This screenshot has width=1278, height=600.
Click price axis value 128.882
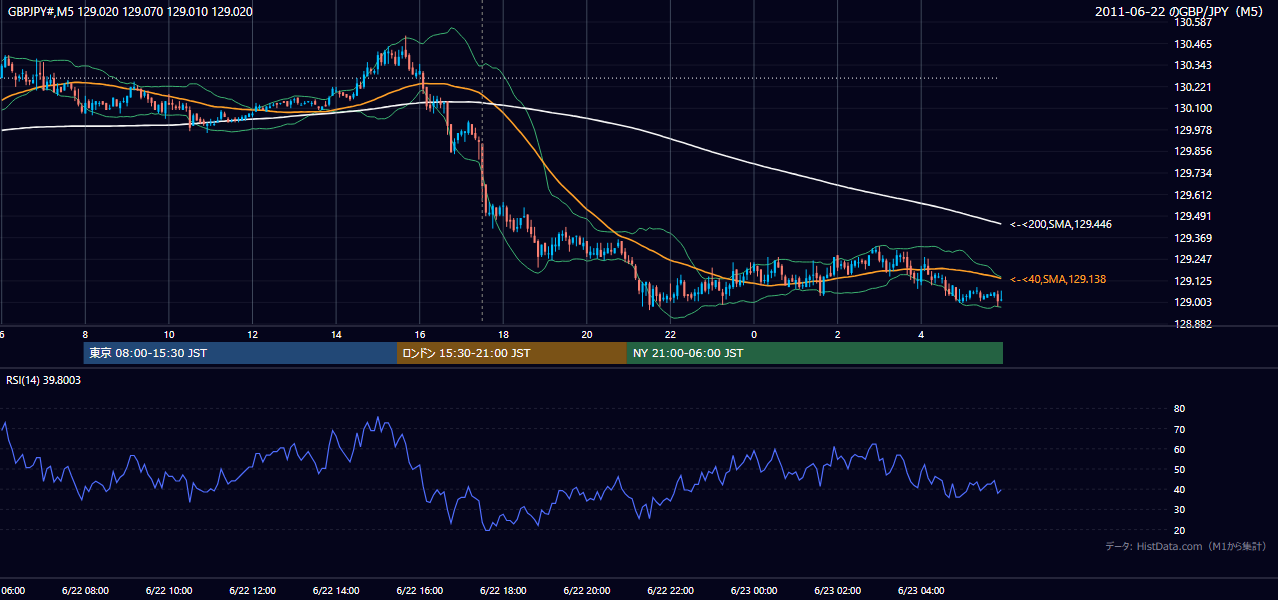1193,324
